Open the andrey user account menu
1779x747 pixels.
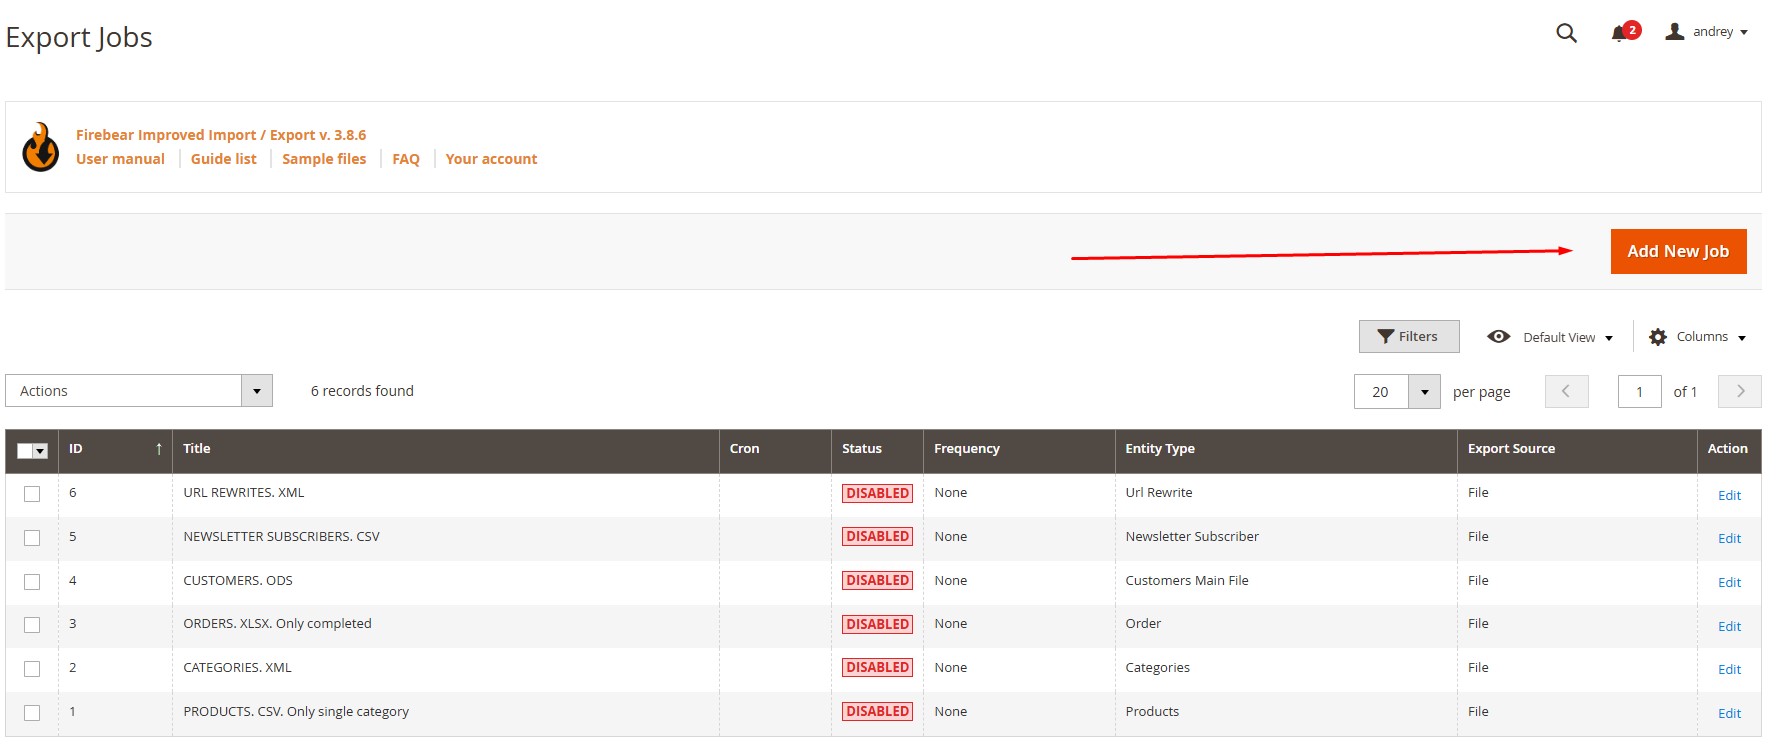1707,32
